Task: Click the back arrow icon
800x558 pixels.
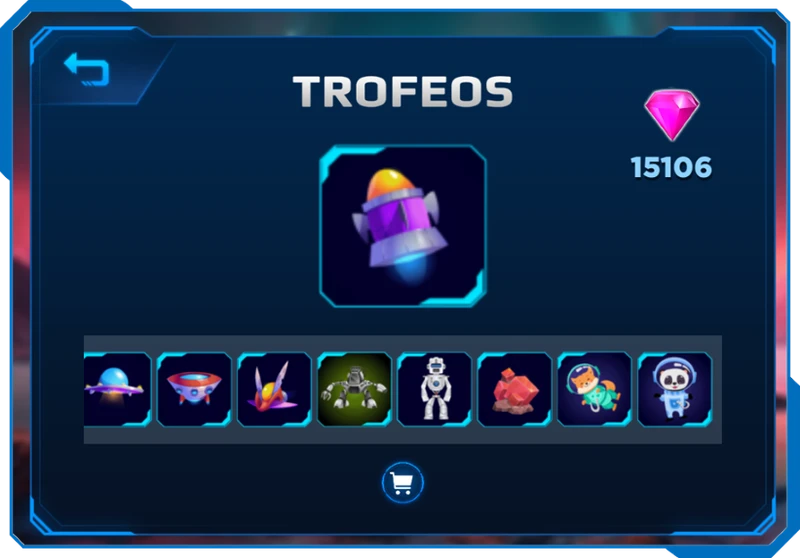Action: 87,69
